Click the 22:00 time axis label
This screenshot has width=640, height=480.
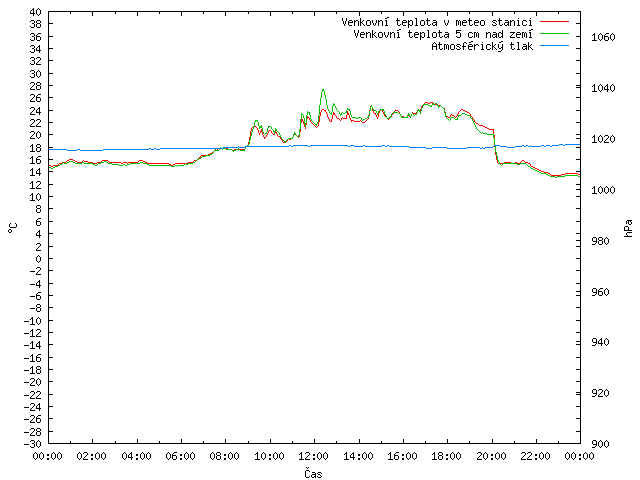coord(536,456)
